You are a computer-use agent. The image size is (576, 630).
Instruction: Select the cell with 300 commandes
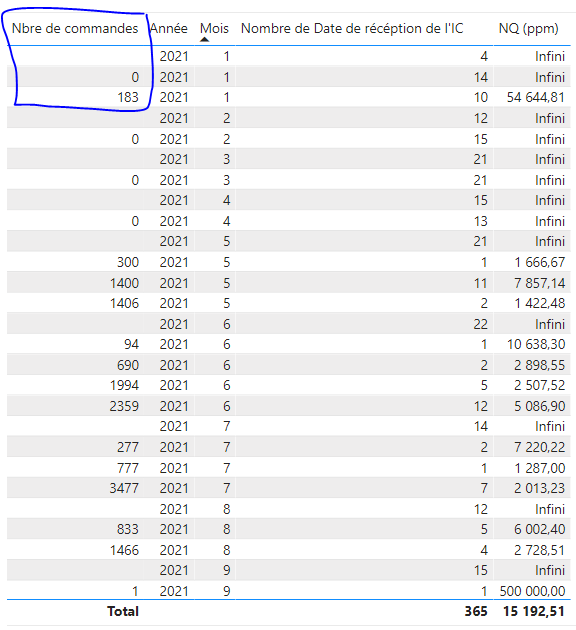click(128, 262)
